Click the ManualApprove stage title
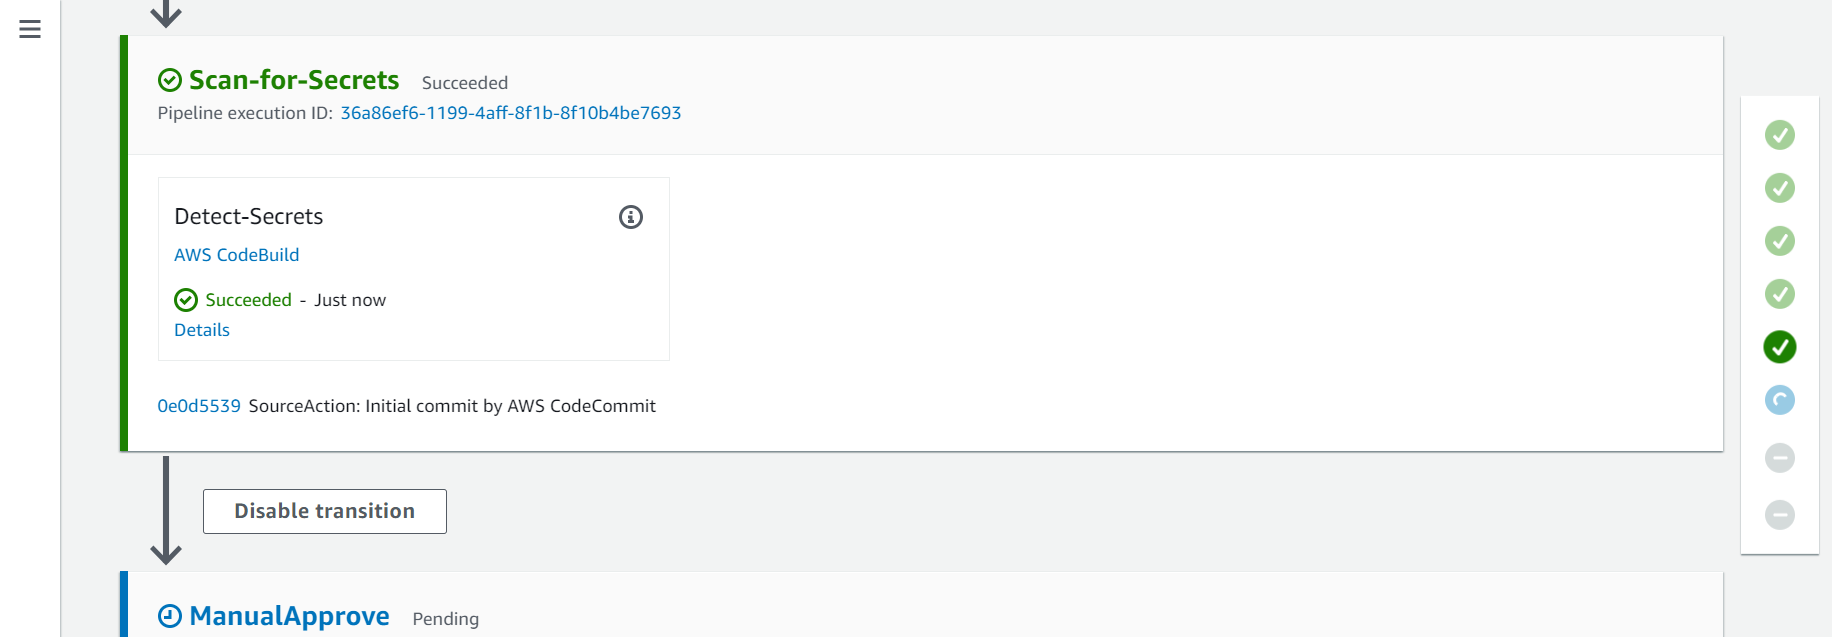Viewport: 1832px width, 637px height. tap(290, 616)
